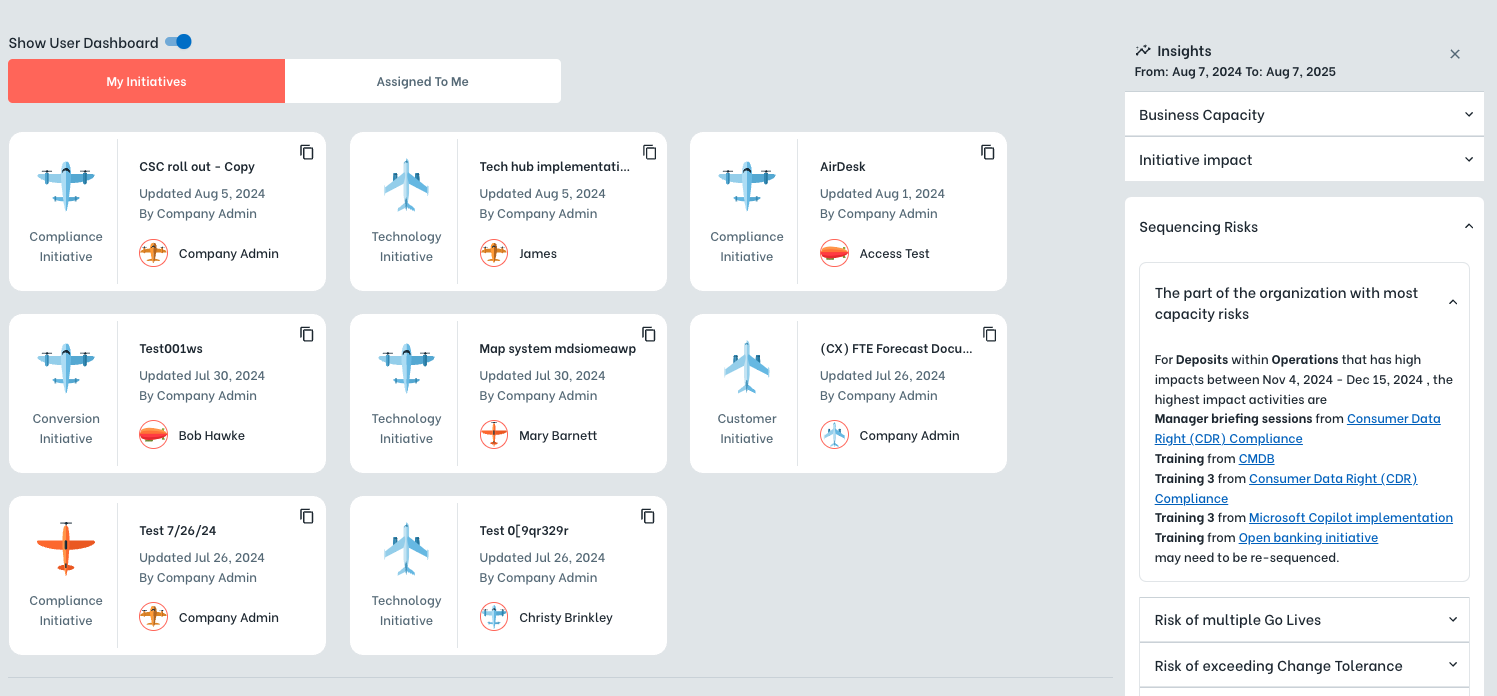The width and height of the screenshot is (1497, 696).
Task: Toggle the Show User Dashboard switch
Action: coord(177,42)
